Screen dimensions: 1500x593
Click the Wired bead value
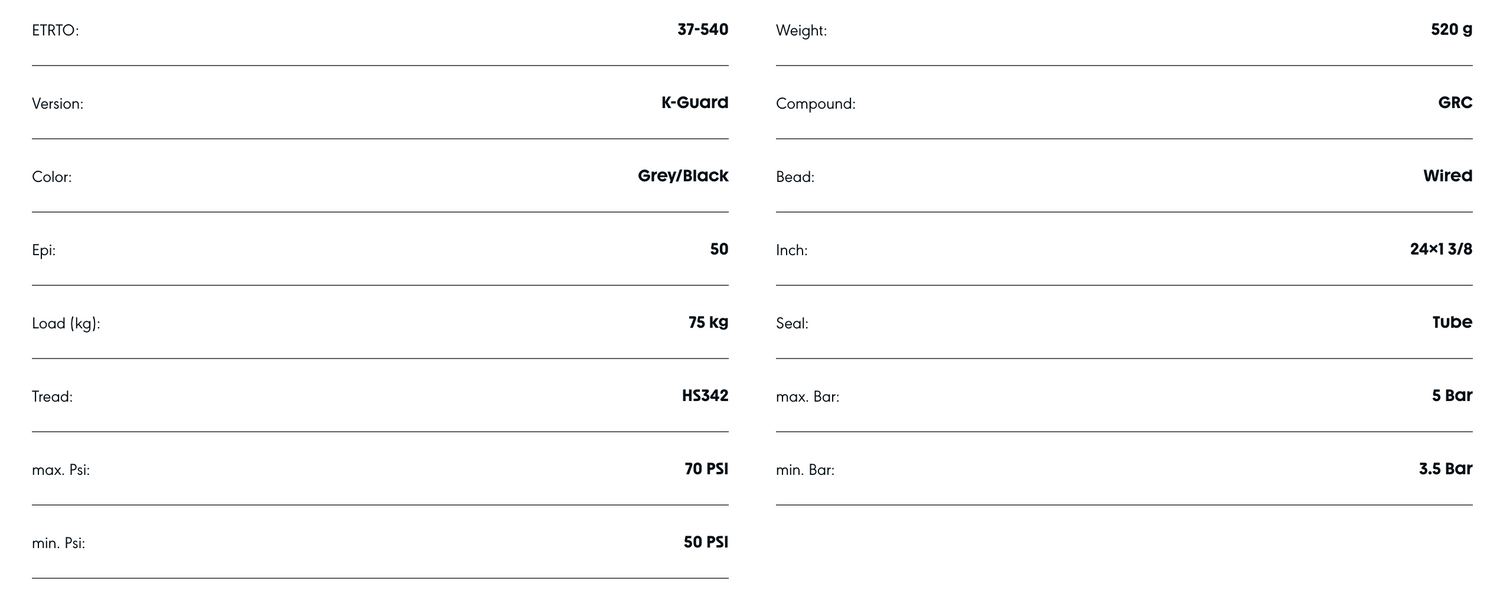pos(1447,176)
